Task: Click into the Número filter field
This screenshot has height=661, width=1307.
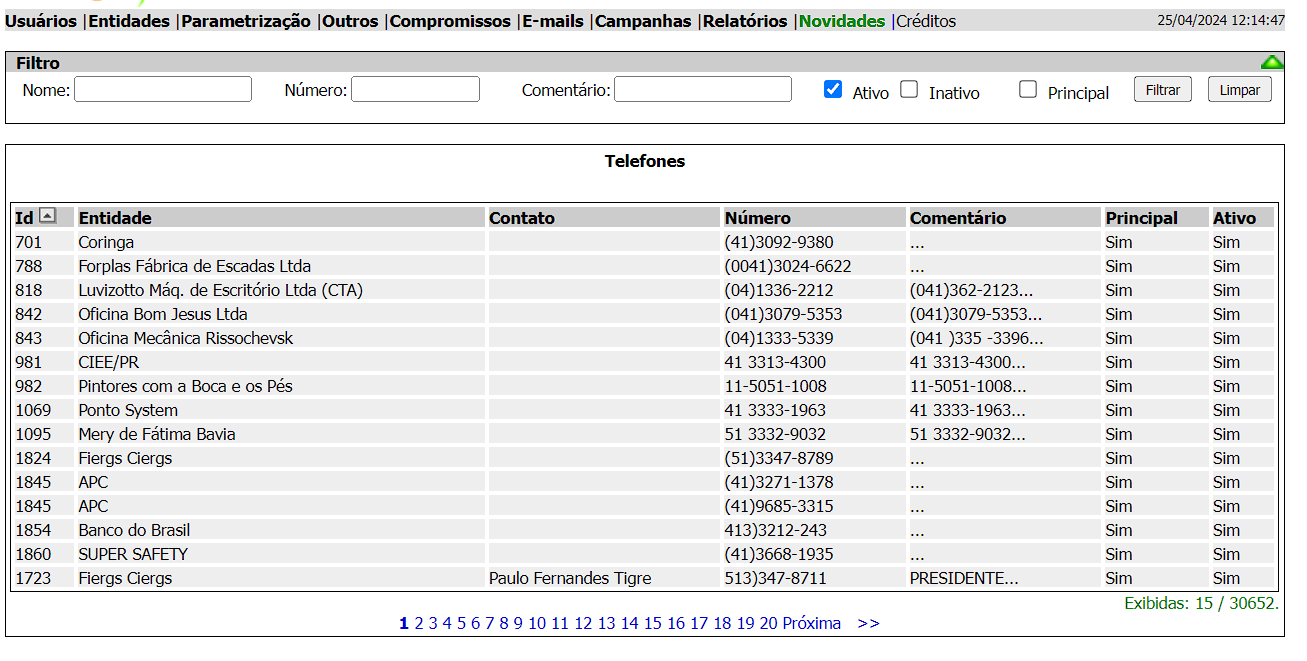Action: pos(415,90)
